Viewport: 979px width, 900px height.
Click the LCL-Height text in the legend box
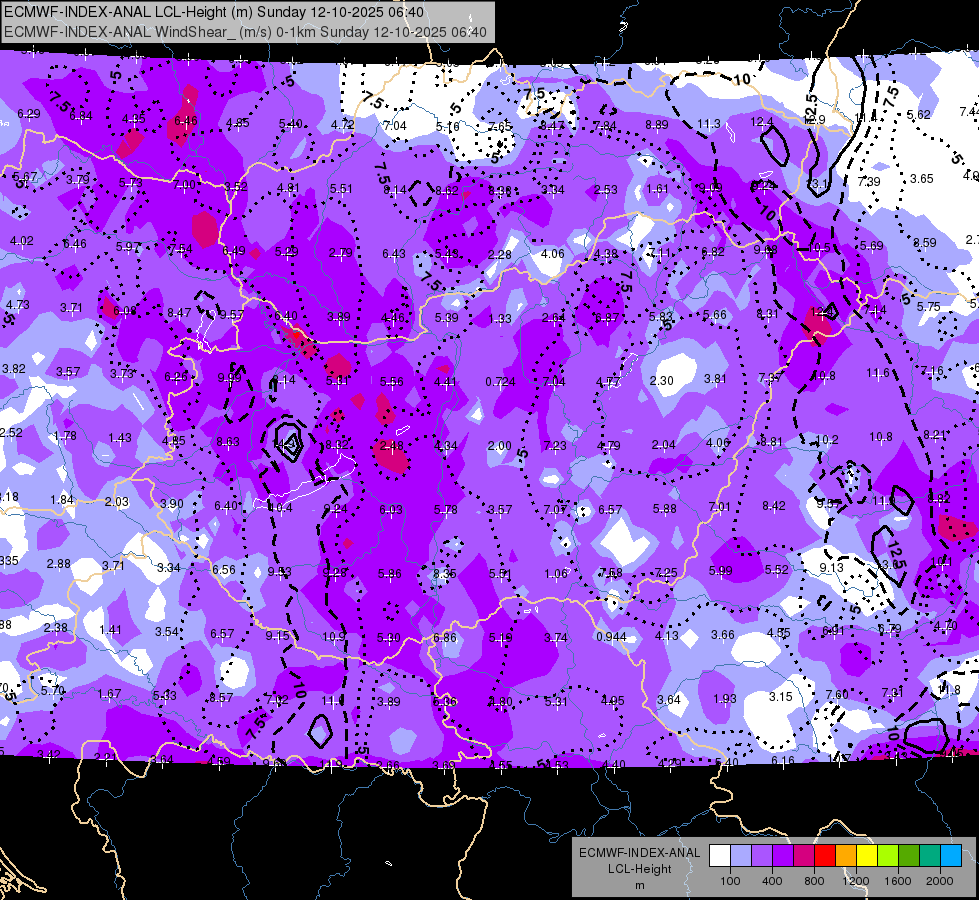pyautogui.click(x=639, y=869)
